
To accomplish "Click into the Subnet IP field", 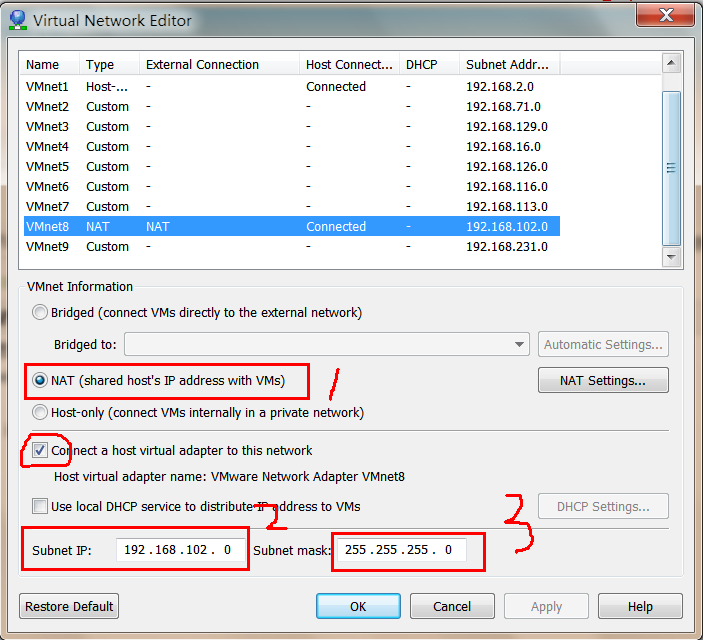I will coord(180,550).
